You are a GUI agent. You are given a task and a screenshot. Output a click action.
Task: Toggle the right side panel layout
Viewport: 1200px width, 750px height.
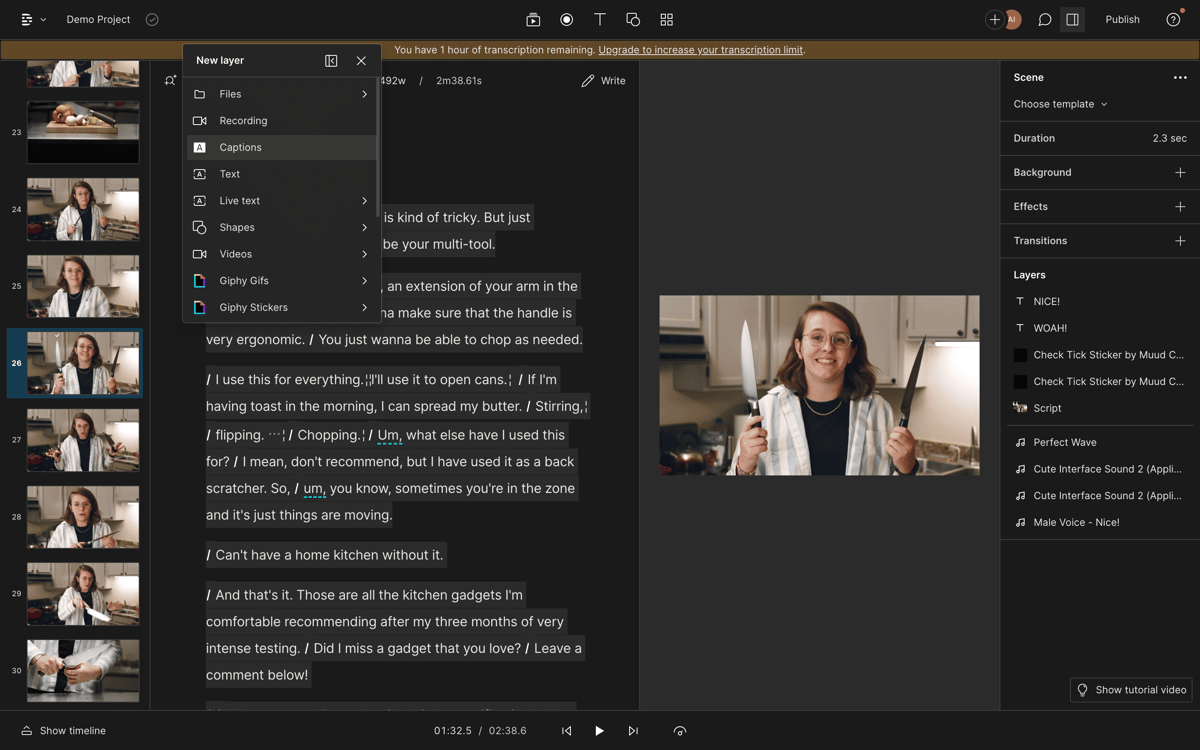[1072, 19]
